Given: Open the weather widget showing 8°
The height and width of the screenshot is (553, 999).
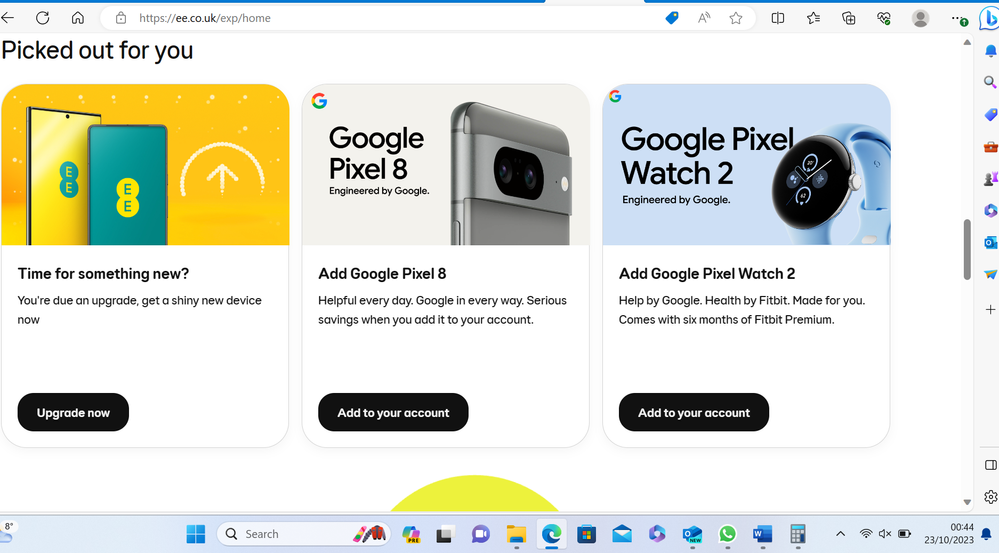Looking at the screenshot, I should click(x=8, y=532).
